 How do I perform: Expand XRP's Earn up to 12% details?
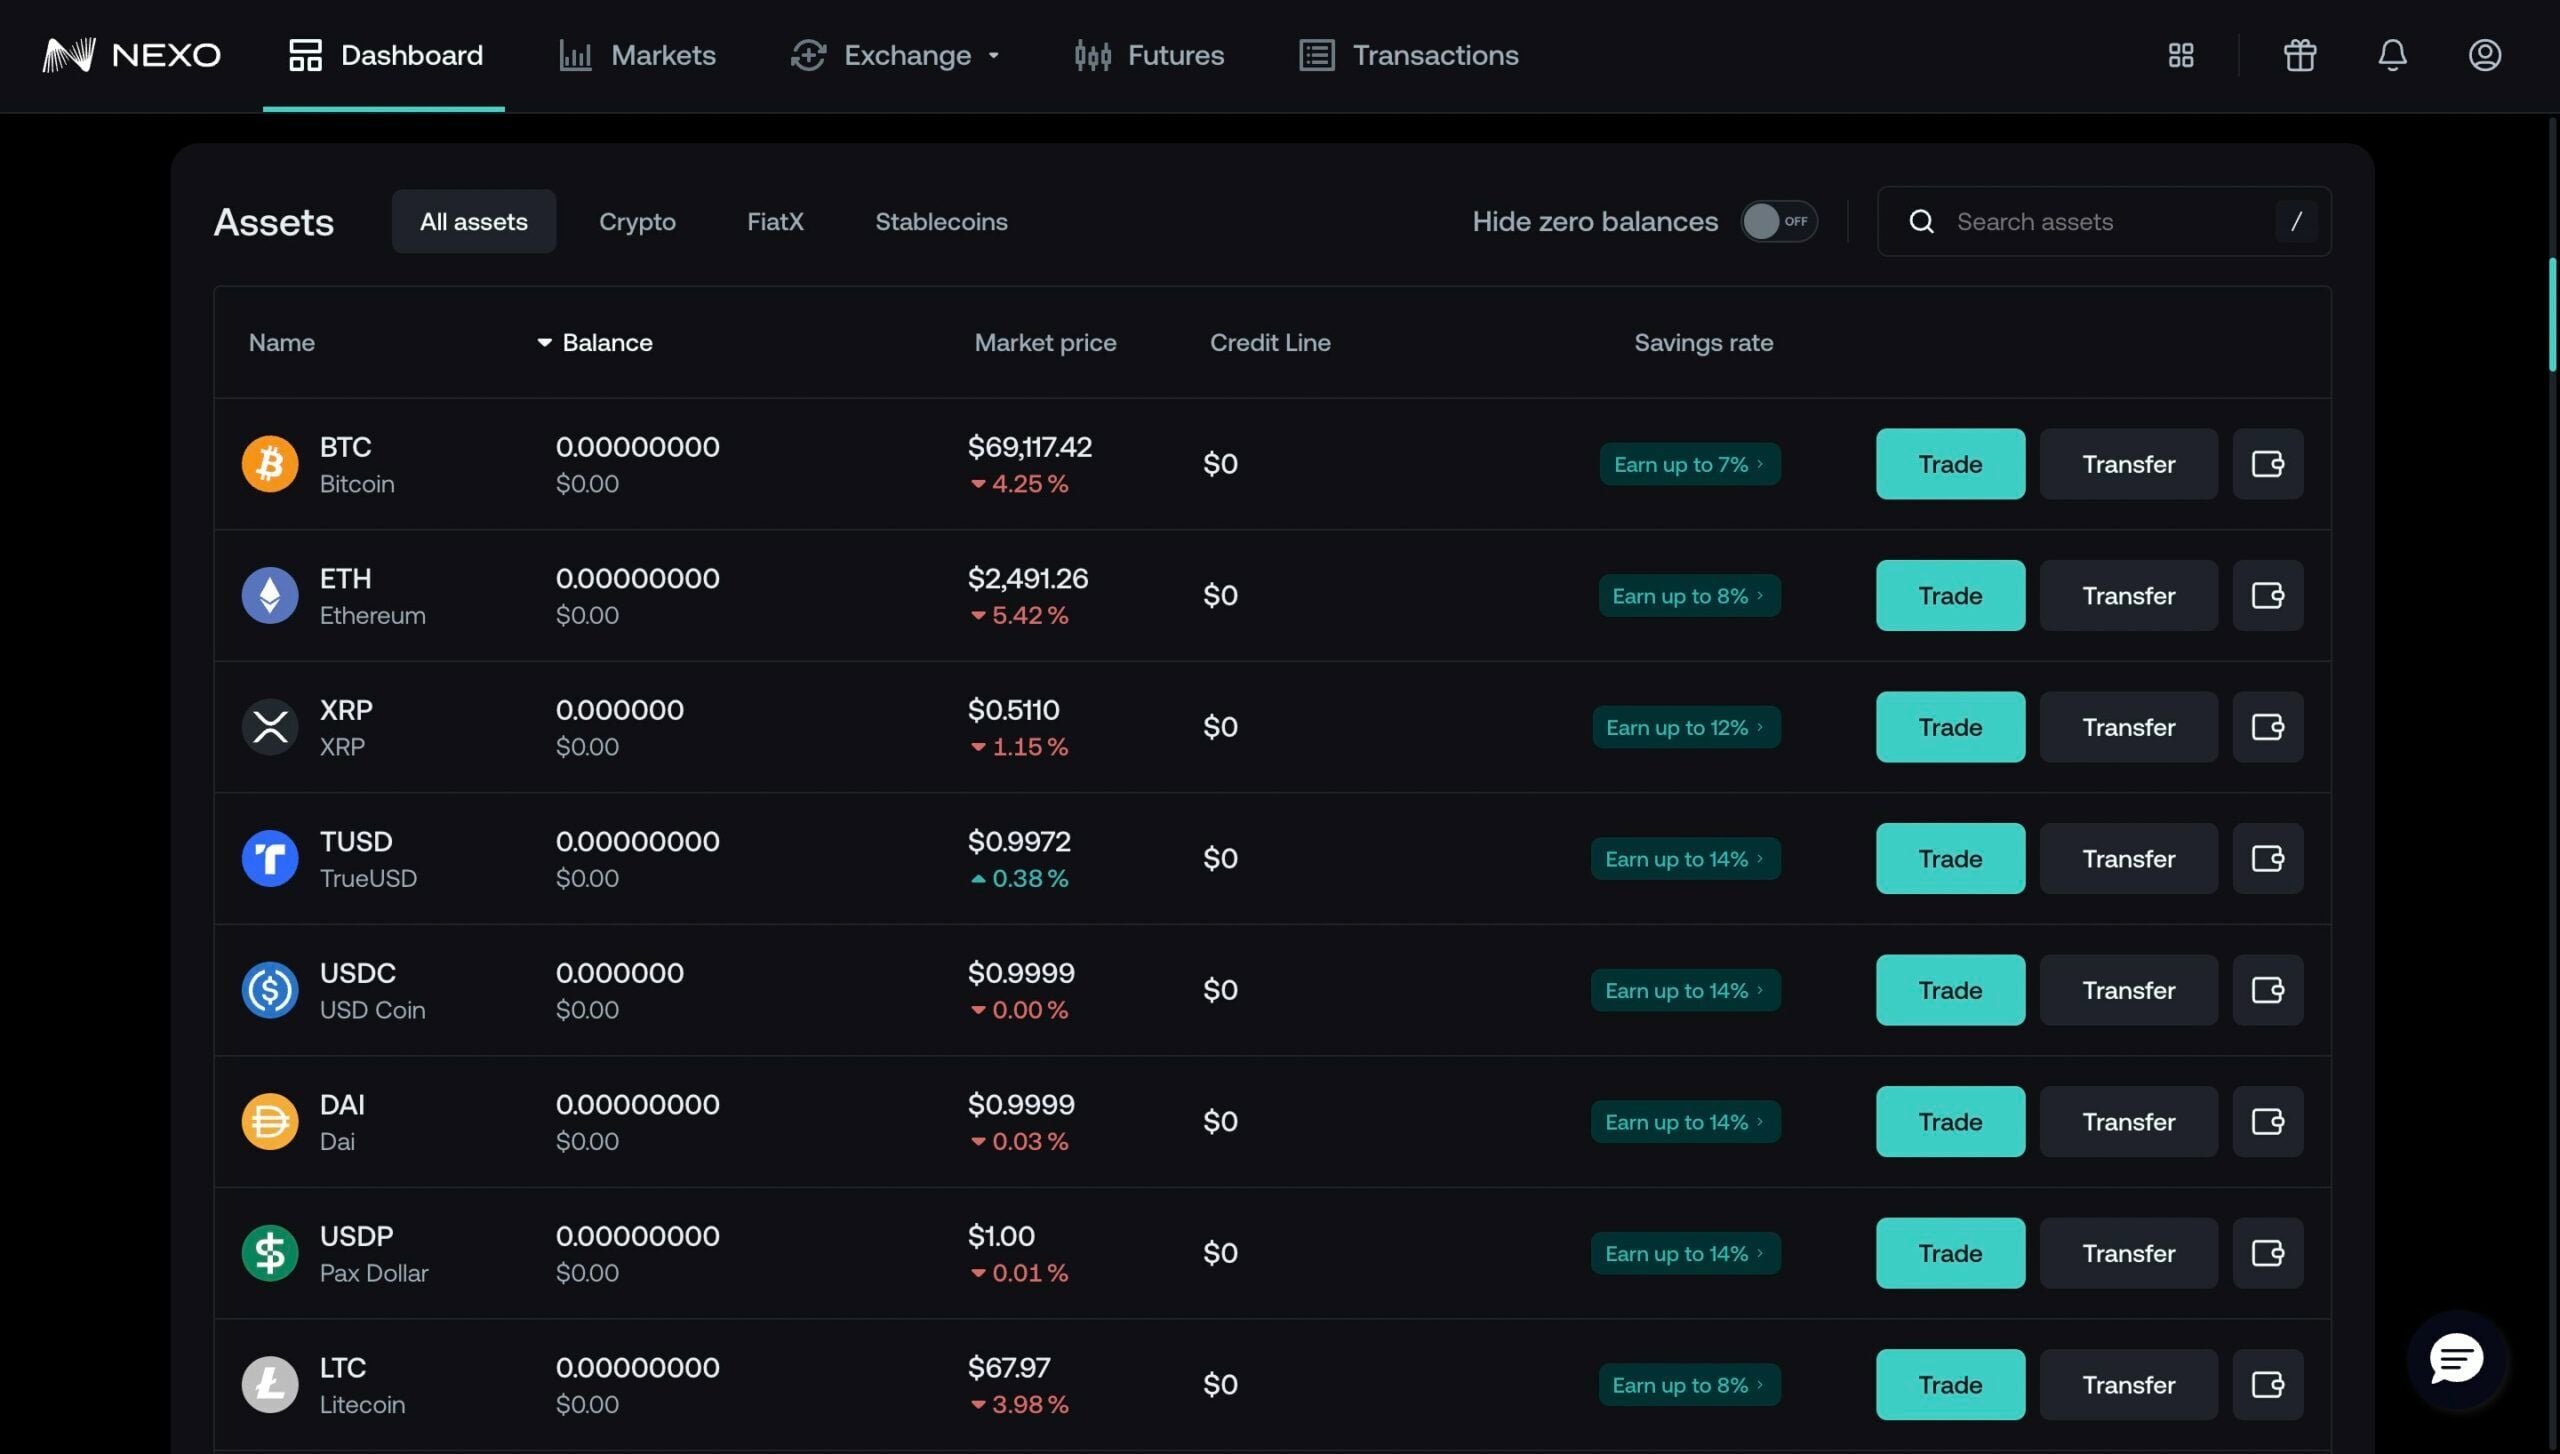(x=1685, y=727)
